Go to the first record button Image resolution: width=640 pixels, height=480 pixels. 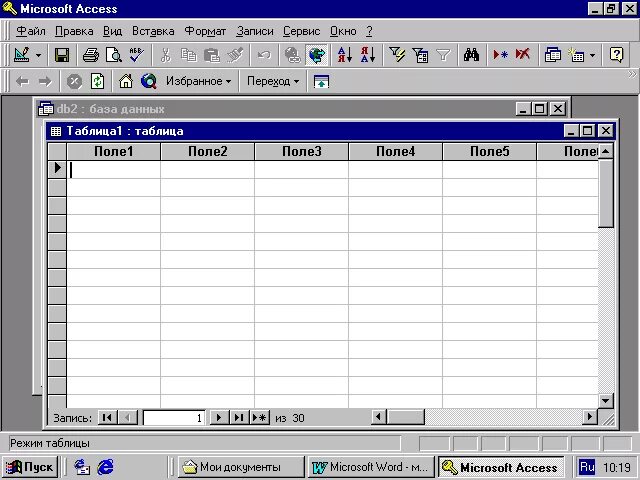[108, 418]
